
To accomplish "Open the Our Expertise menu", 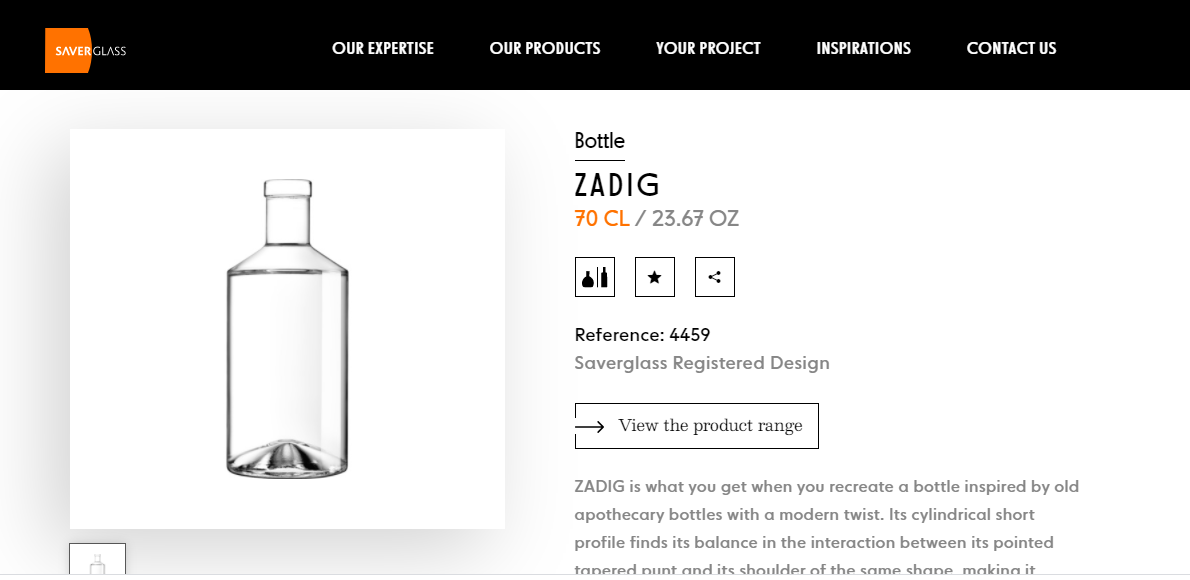I will (383, 48).
